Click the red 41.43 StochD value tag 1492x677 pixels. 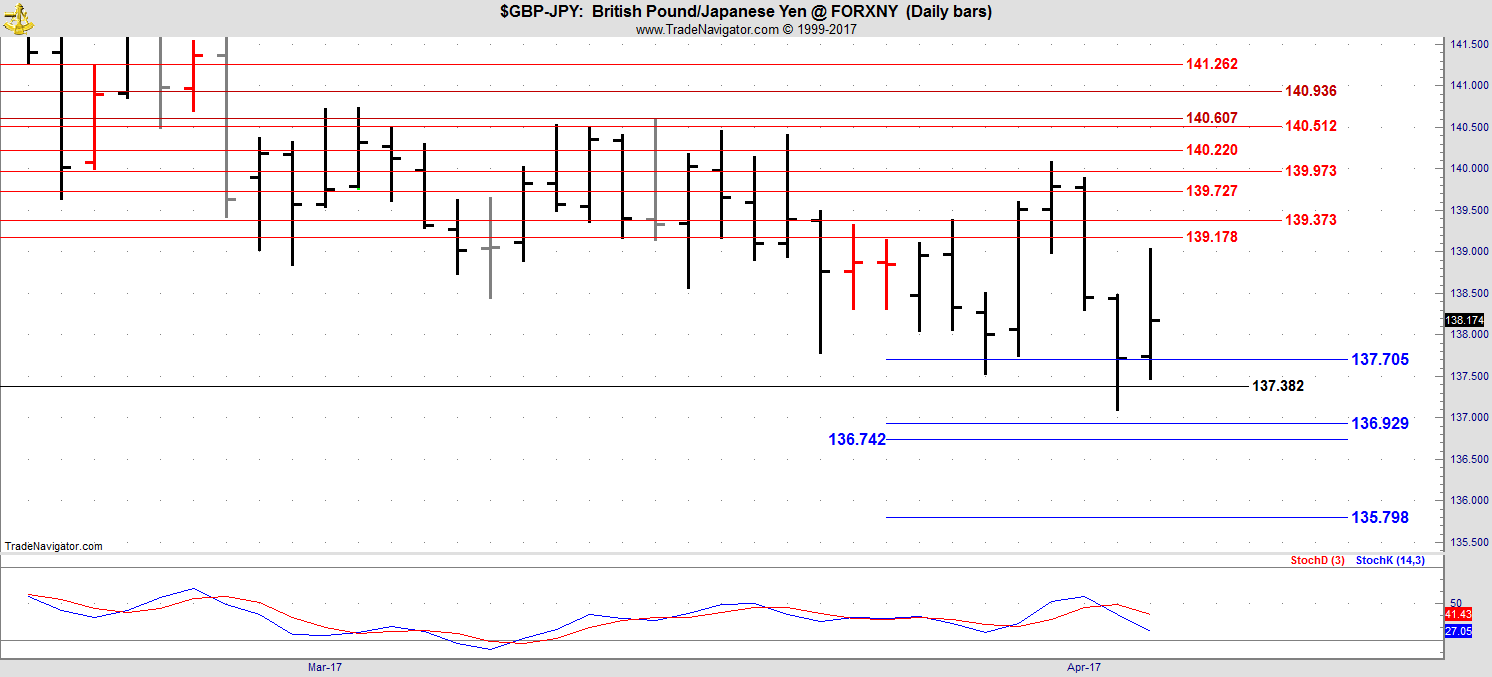(x=1458, y=612)
